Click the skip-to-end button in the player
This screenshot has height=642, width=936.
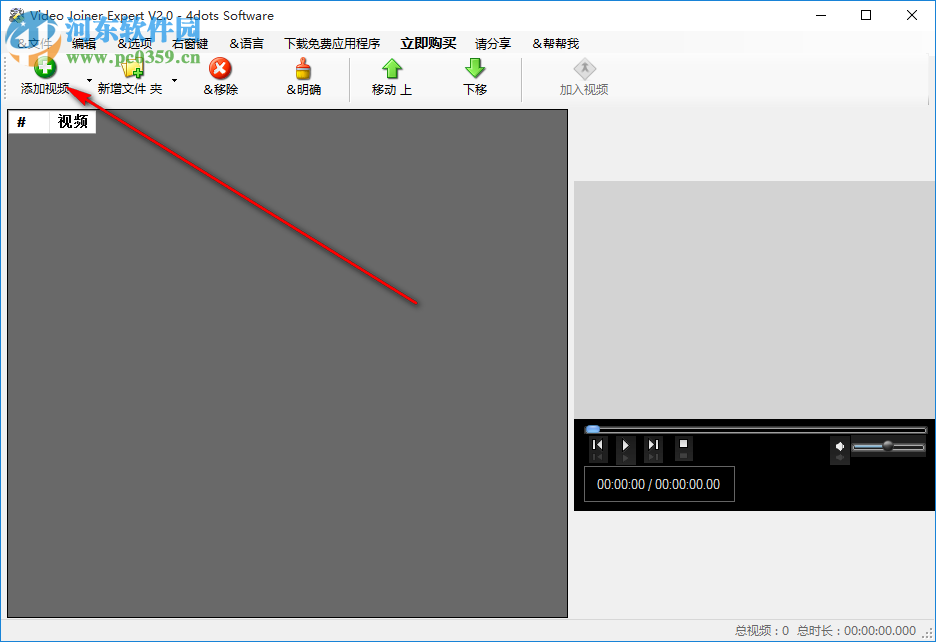[653, 447]
